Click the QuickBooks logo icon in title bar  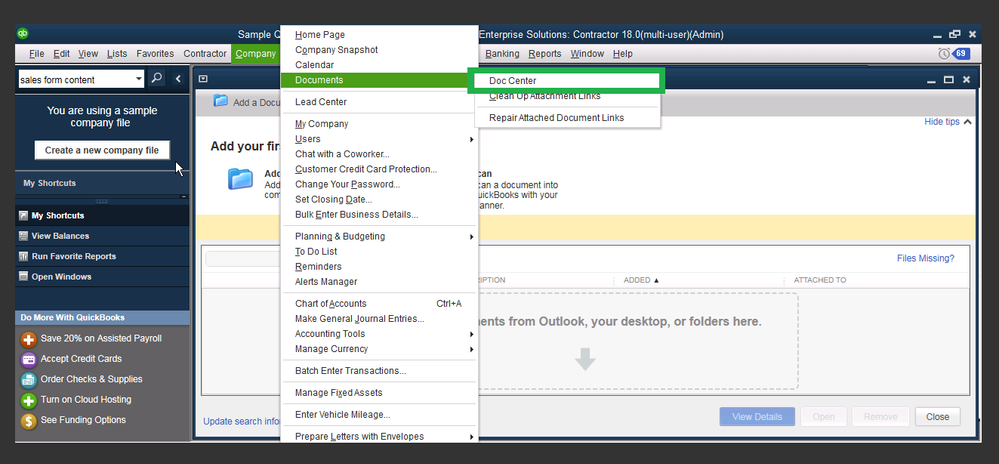point(23,33)
